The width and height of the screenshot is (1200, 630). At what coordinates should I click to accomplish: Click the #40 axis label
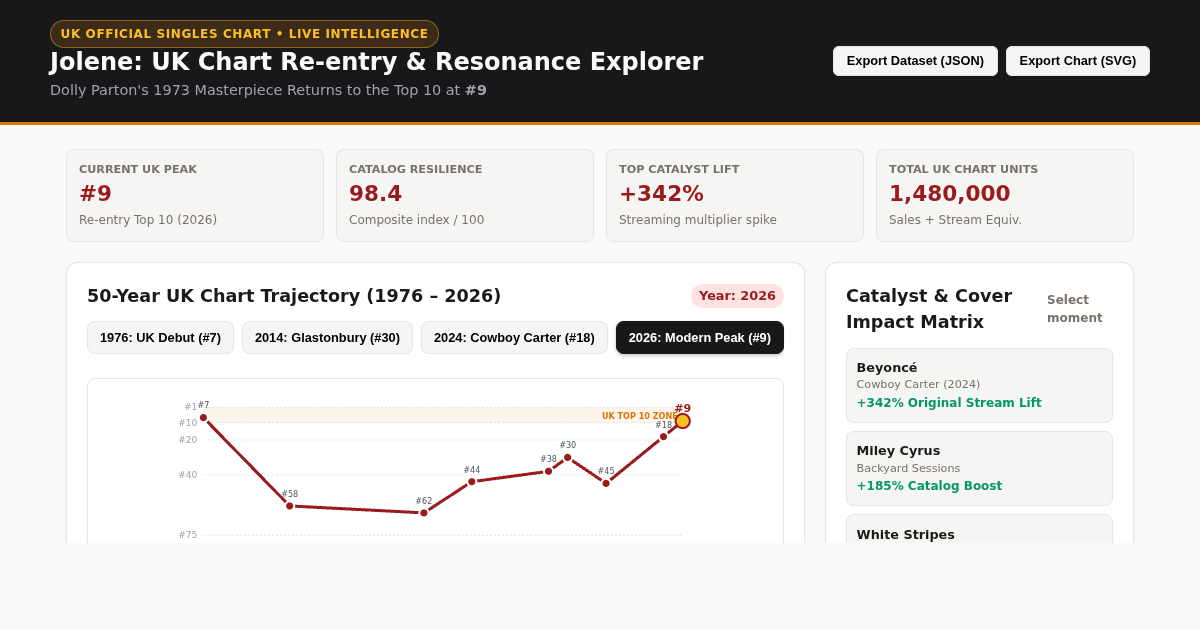188,475
